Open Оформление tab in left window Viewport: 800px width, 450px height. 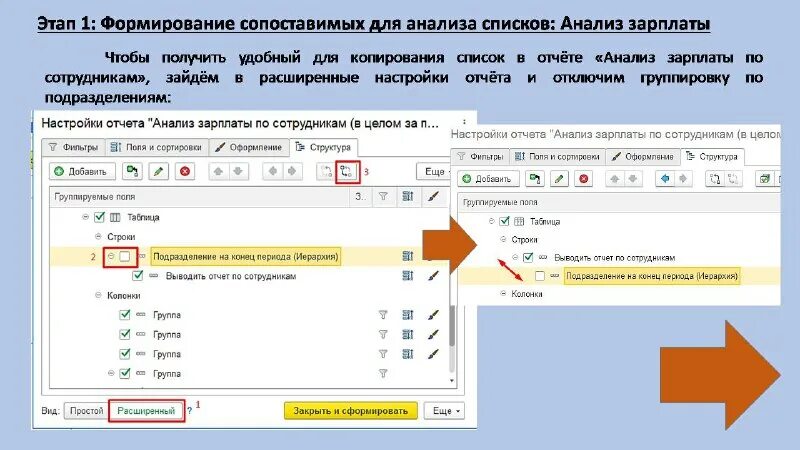(249, 147)
